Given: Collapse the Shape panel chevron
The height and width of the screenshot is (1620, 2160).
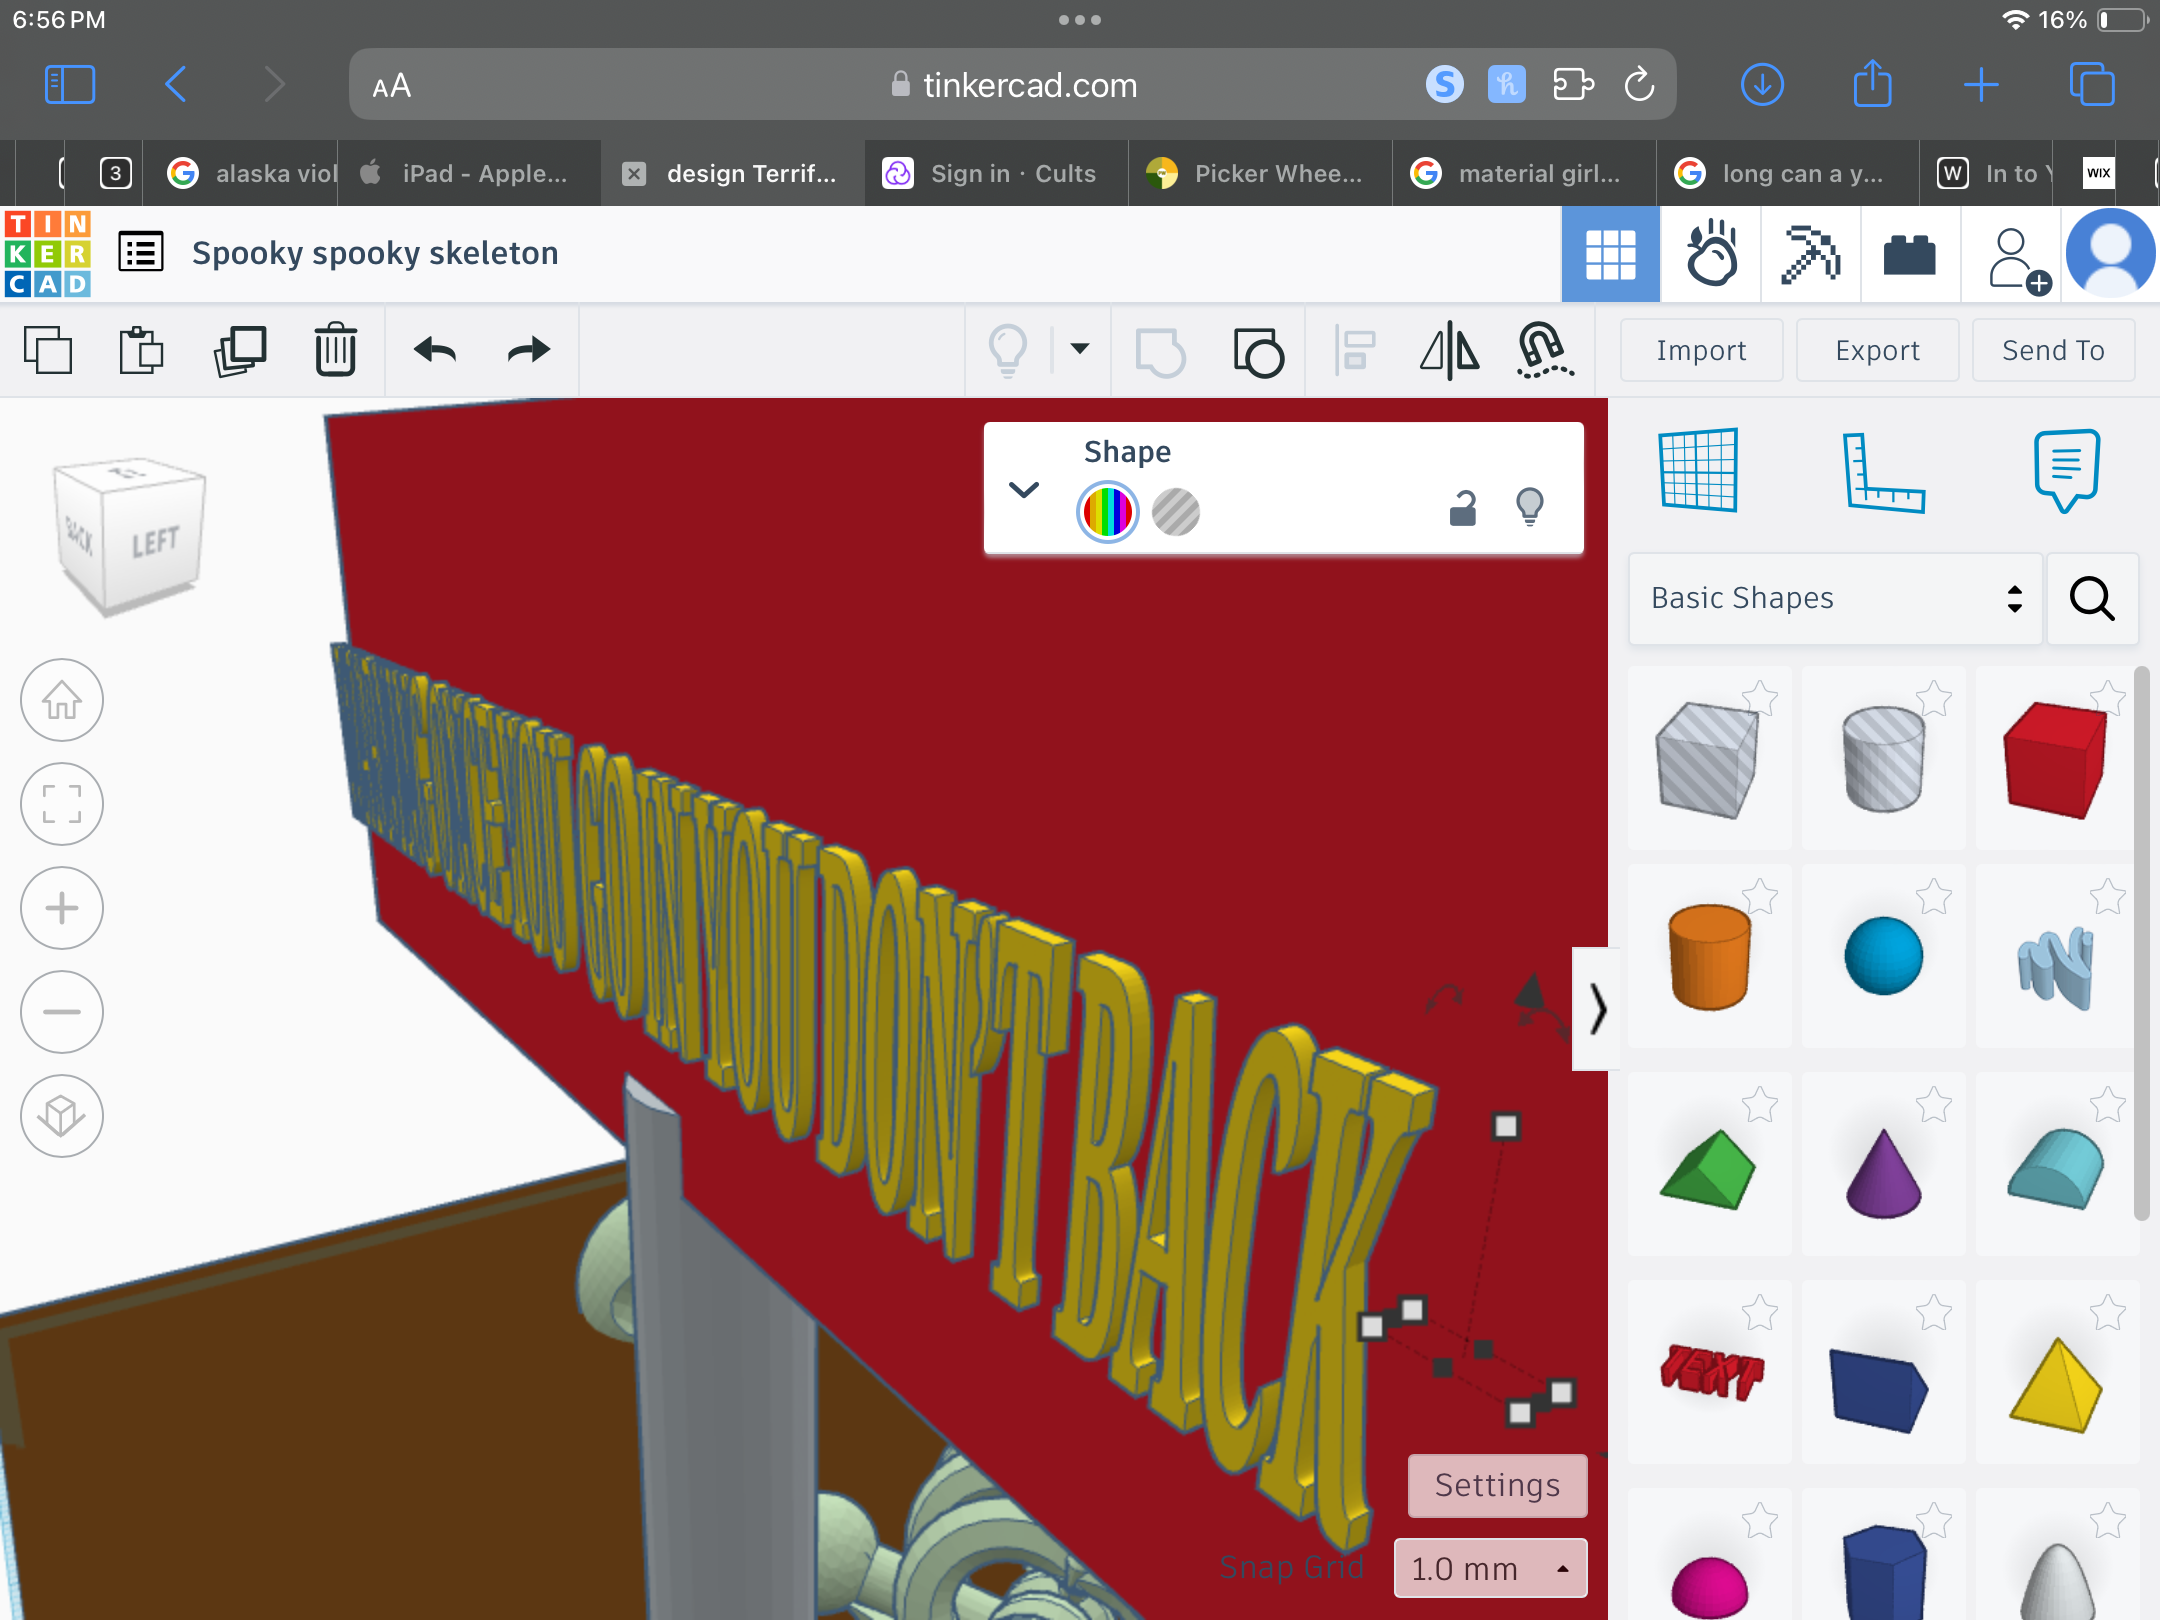Looking at the screenshot, I should pos(1024,490).
